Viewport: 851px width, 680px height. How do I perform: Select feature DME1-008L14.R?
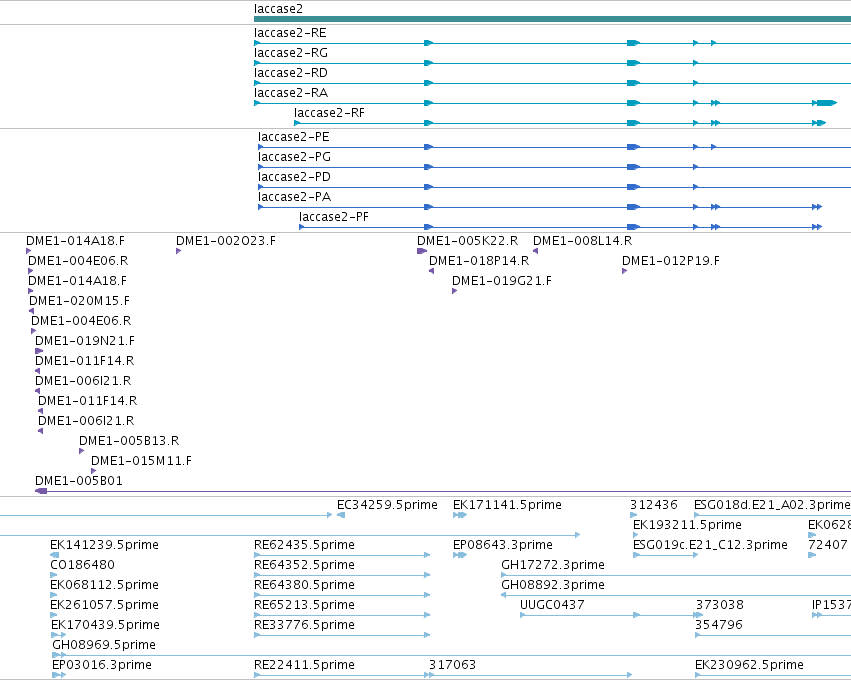point(582,241)
